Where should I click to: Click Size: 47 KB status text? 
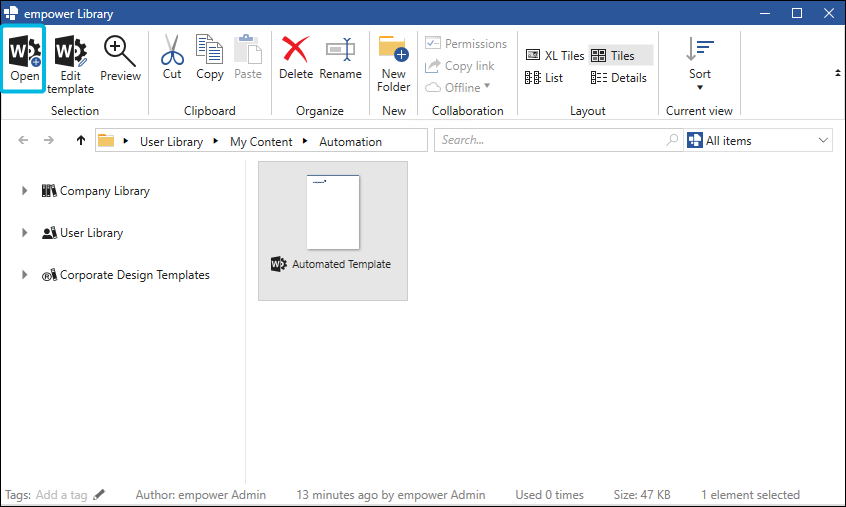point(642,495)
